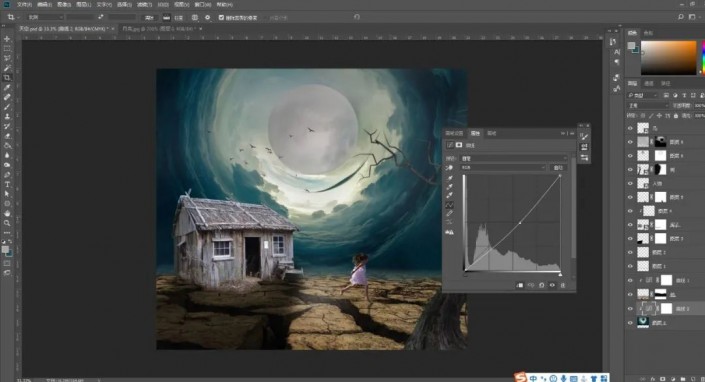Viewport: 705px width, 382px height.
Task: Click the straighten icon in options bar
Action: click(x=166, y=18)
